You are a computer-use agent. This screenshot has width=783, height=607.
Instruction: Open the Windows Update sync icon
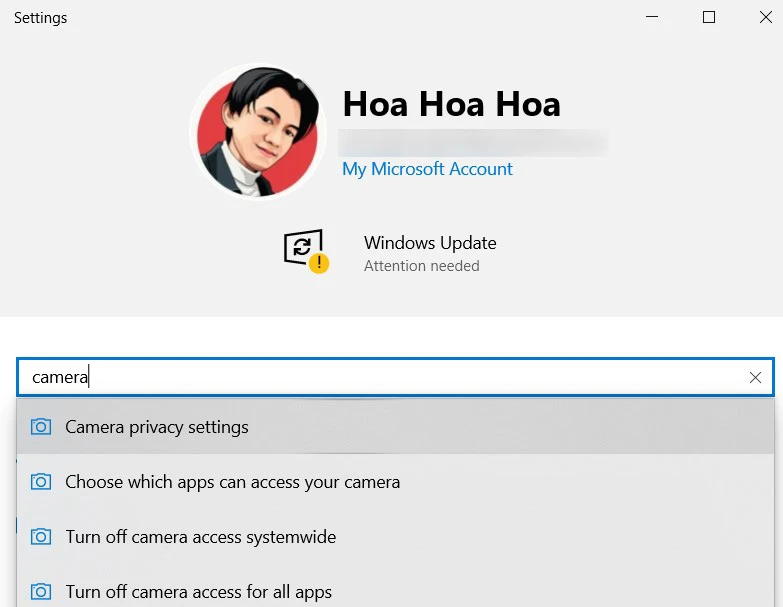pos(303,247)
